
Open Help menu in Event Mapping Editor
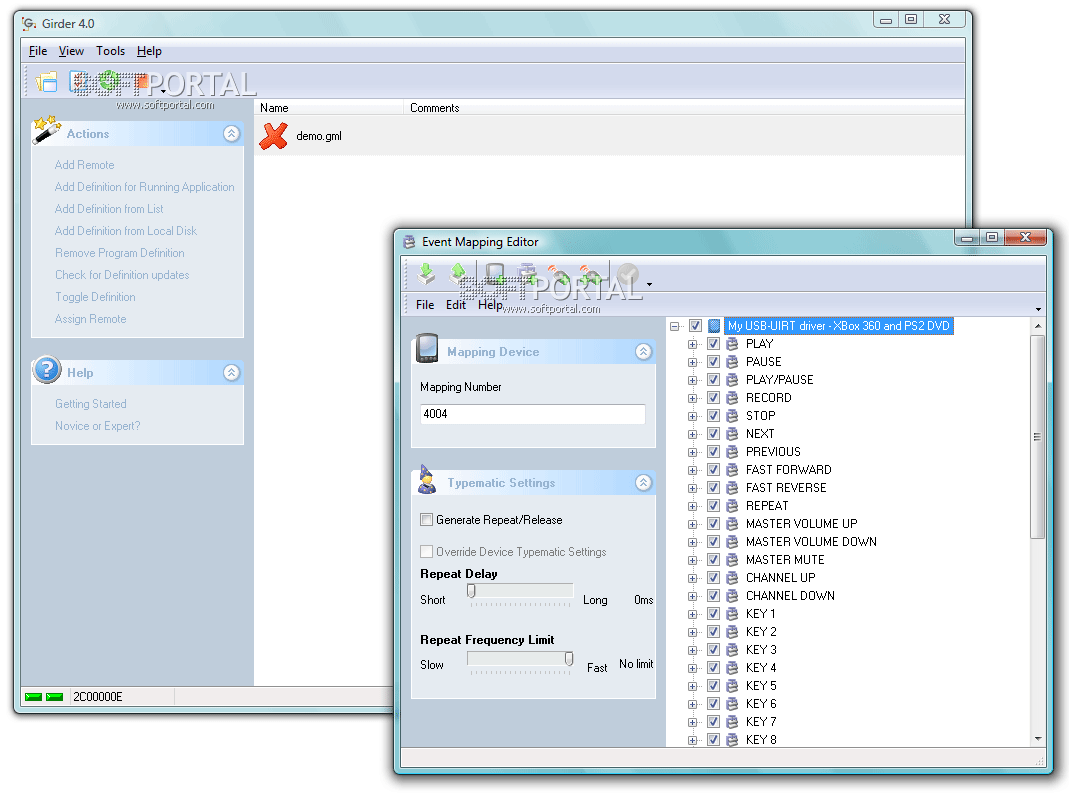coord(490,305)
